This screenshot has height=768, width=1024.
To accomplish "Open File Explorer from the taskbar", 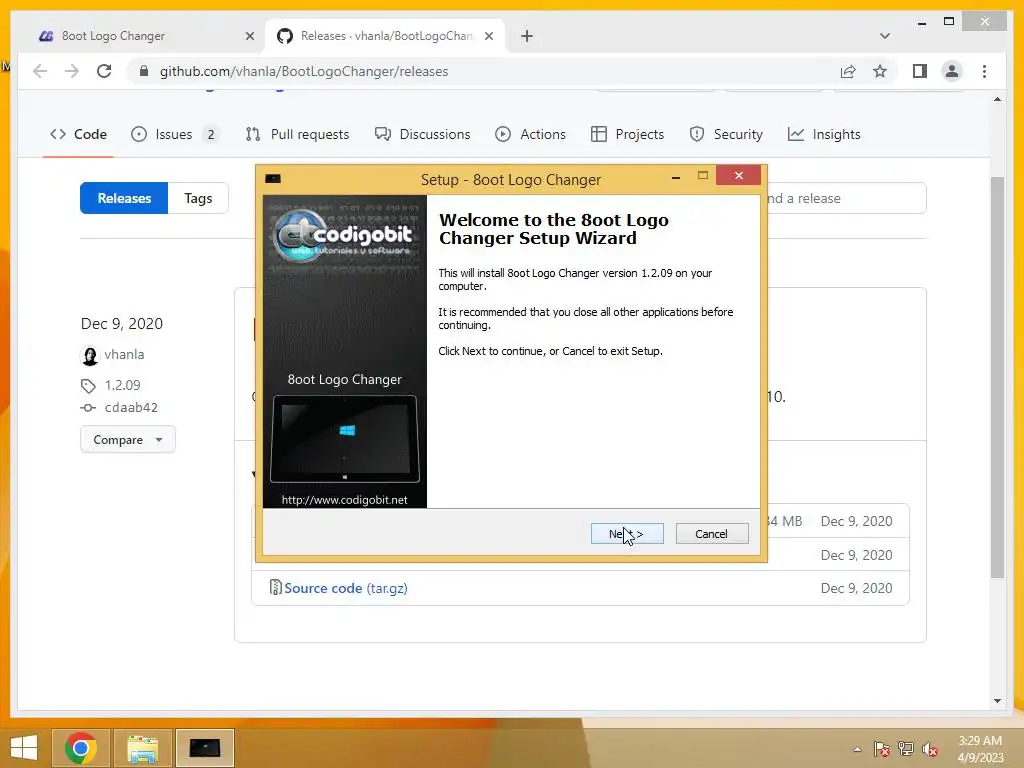I will tap(142, 748).
